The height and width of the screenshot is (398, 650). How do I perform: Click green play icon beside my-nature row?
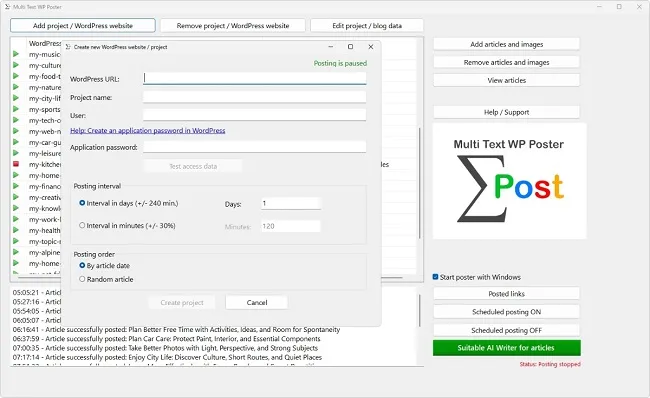tap(16, 87)
